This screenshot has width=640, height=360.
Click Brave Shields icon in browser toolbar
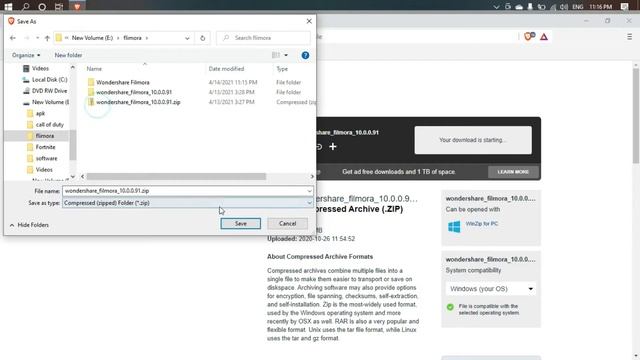coord(529,37)
